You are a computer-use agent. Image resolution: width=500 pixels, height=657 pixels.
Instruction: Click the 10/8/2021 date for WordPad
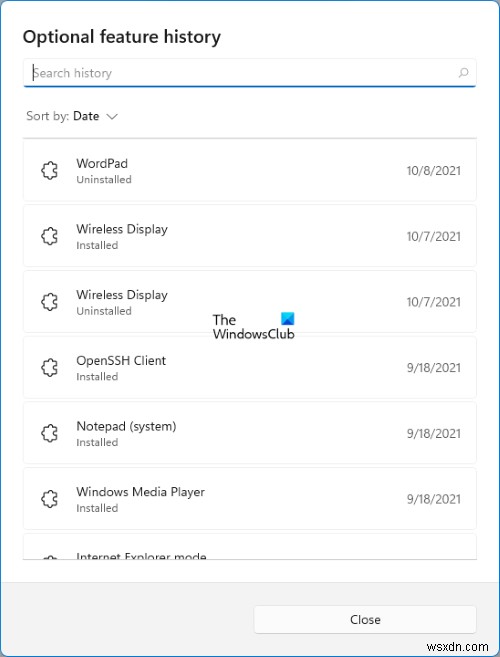pyautogui.click(x=433, y=171)
